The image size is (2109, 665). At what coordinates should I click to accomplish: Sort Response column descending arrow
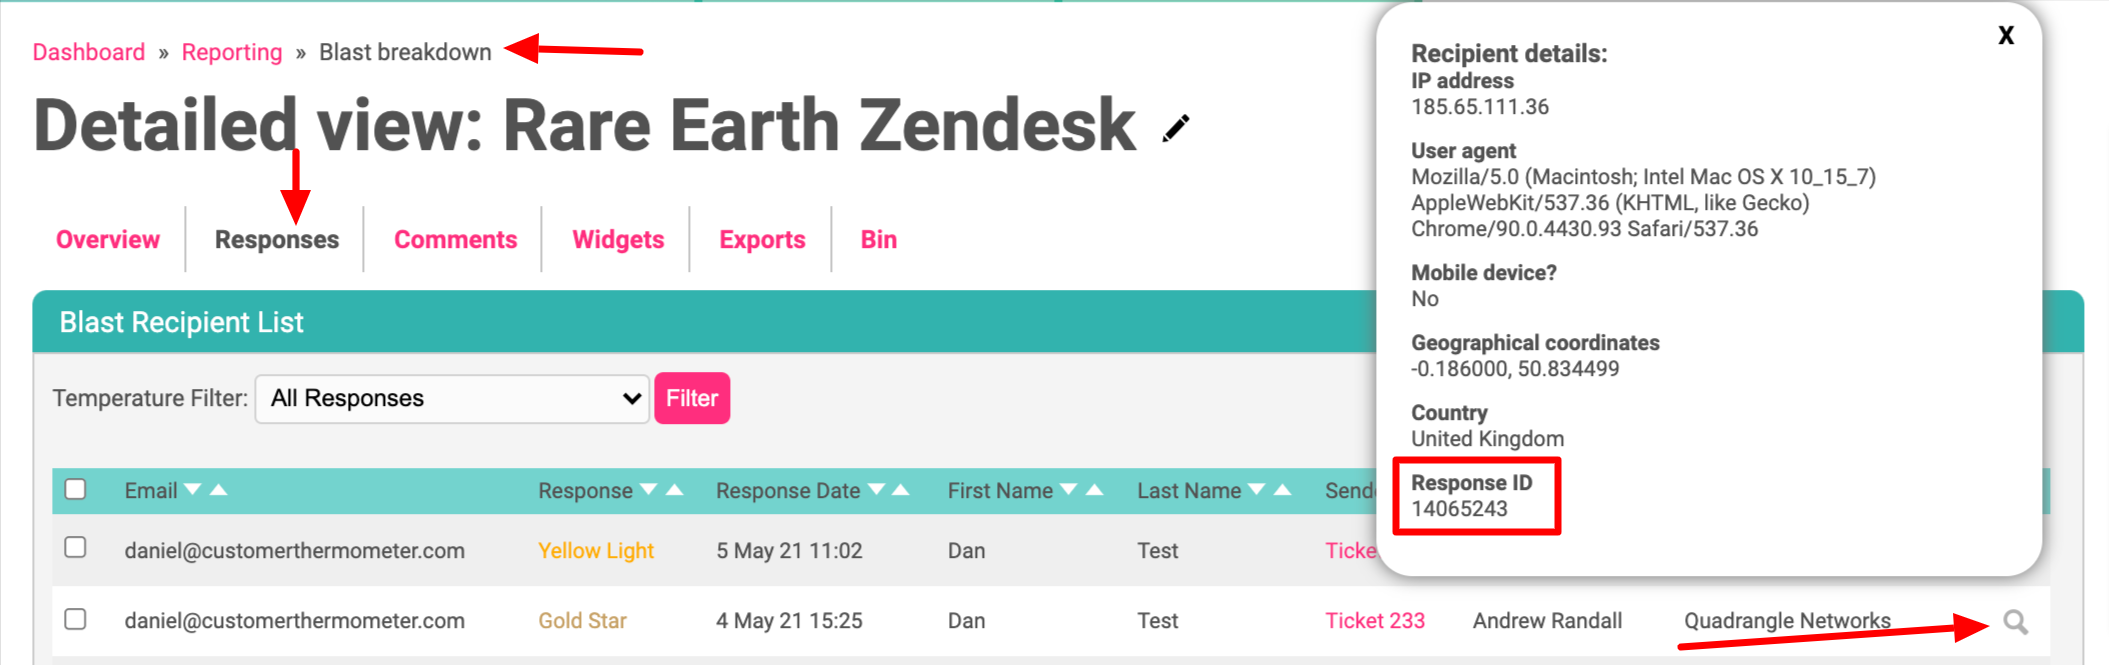pyautogui.click(x=648, y=490)
